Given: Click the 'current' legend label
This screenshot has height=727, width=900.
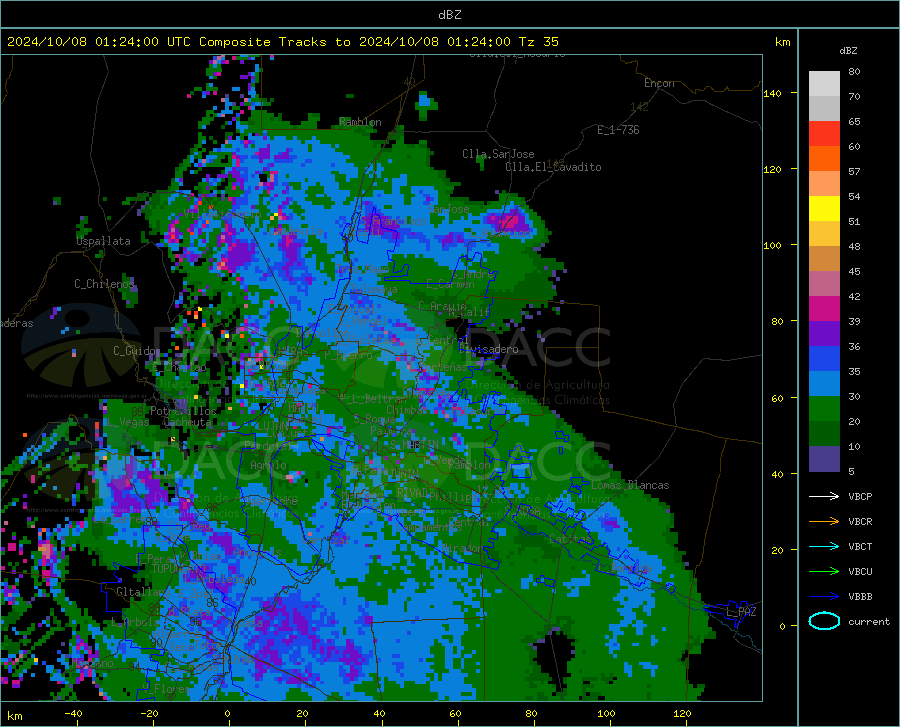Looking at the screenshot, I should (x=869, y=621).
